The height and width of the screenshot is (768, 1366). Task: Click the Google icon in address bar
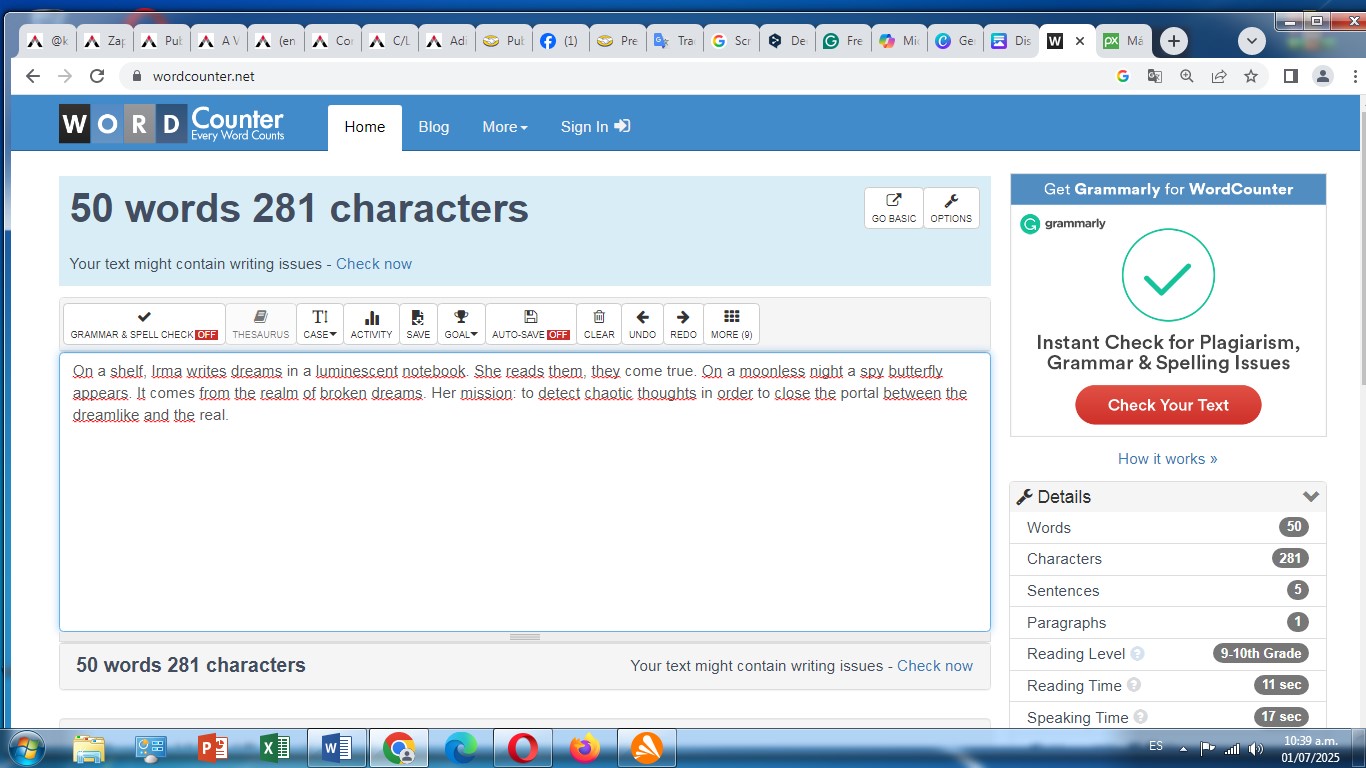click(1122, 76)
